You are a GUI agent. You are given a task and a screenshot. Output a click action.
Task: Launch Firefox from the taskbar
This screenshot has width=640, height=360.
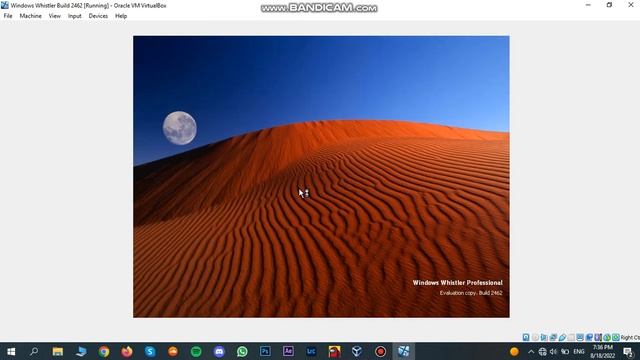(127, 351)
